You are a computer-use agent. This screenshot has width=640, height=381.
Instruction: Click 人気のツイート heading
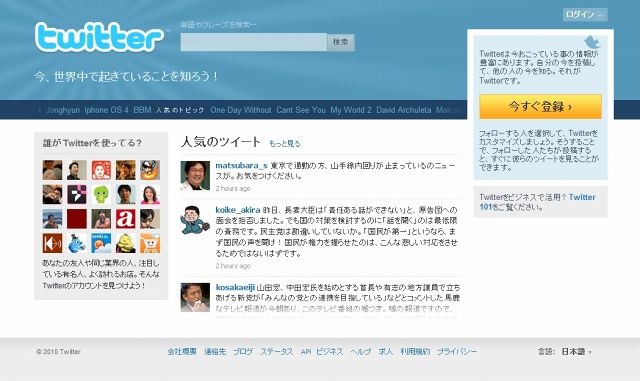[220, 142]
